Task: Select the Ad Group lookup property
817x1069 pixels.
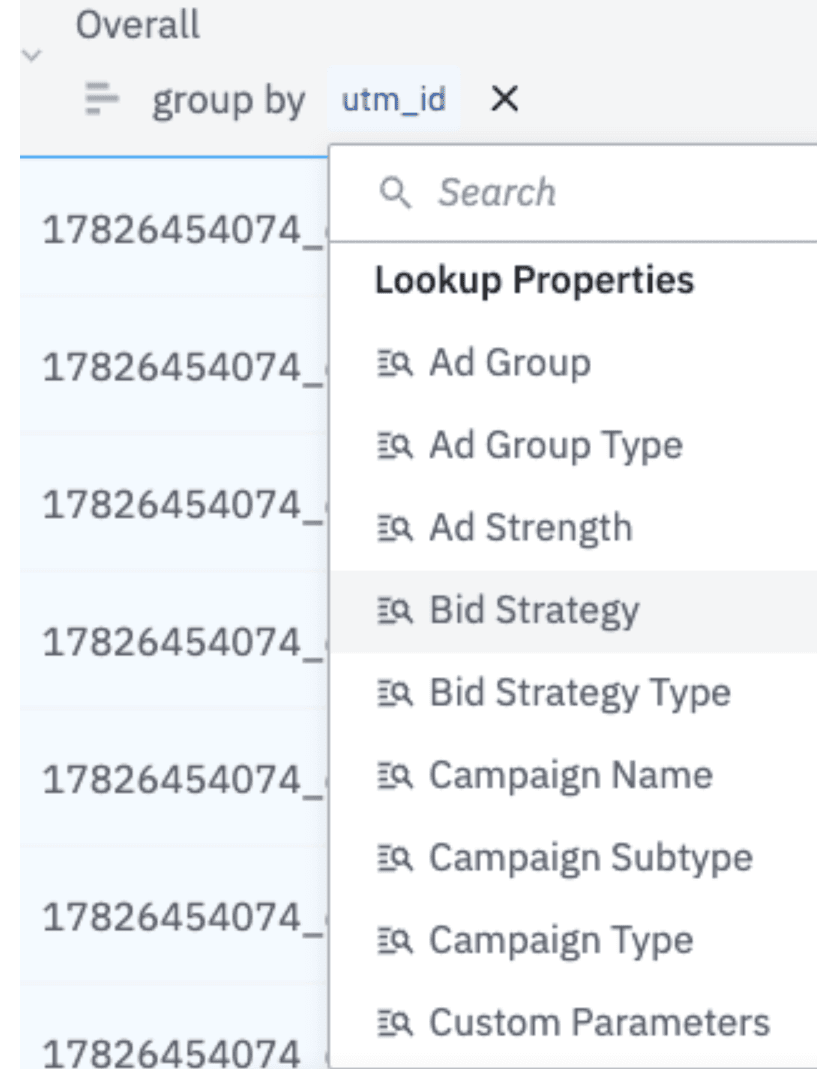Action: pyautogui.click(x=480, y=362)
